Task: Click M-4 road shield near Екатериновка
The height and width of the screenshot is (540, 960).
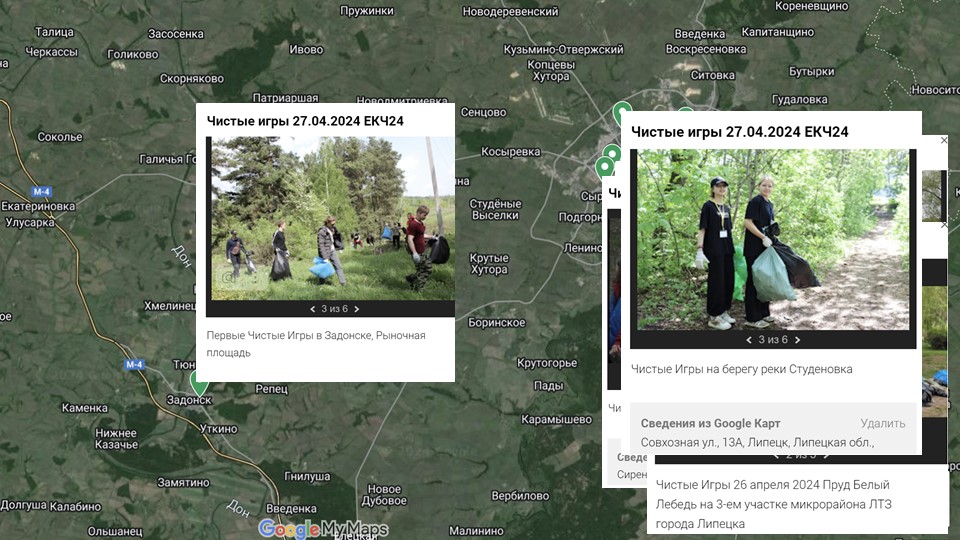Action: pos(42,192)
